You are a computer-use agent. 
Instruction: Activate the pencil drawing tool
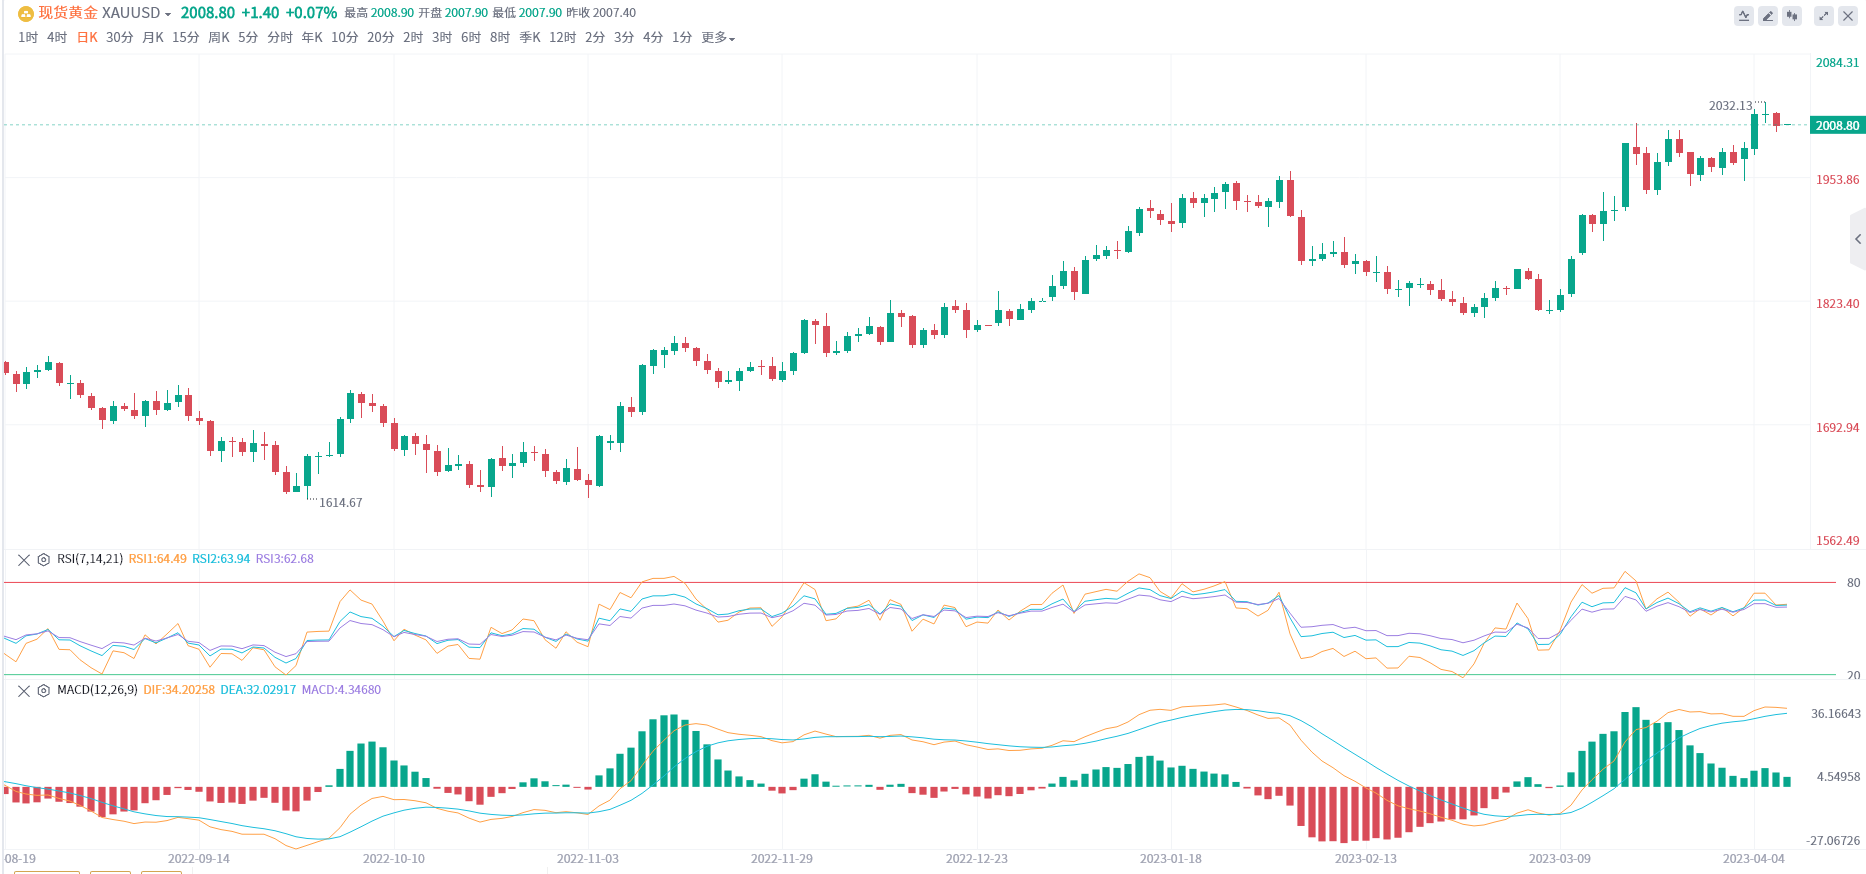tap(1768, 16)
